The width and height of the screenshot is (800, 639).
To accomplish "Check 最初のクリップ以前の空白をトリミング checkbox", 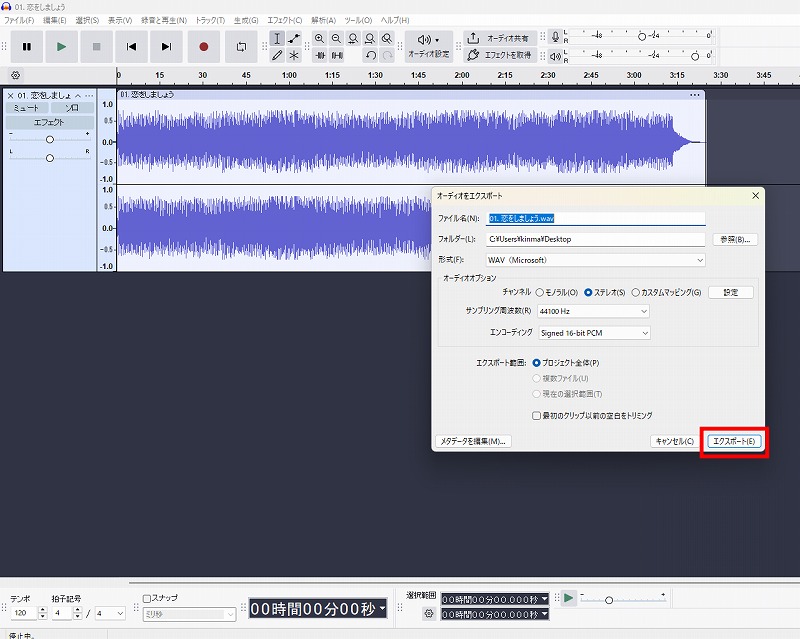I will pyautogui.click(x=536, y=415).
